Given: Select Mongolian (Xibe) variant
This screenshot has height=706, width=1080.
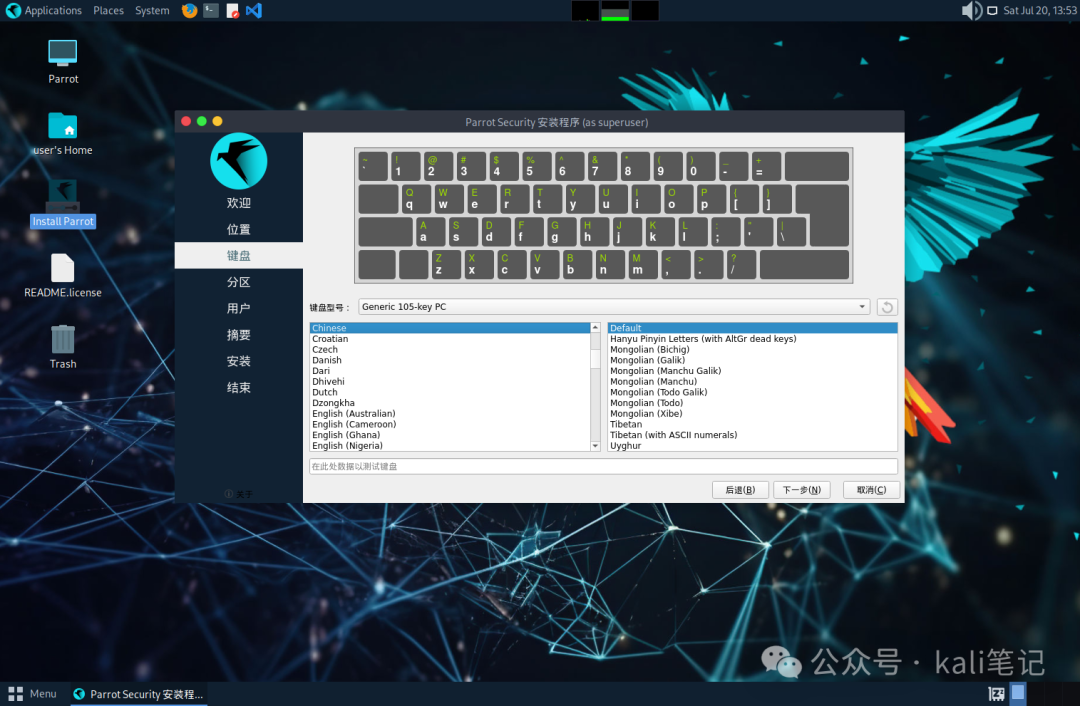Looking at the screenshot, I should point(752,414).
